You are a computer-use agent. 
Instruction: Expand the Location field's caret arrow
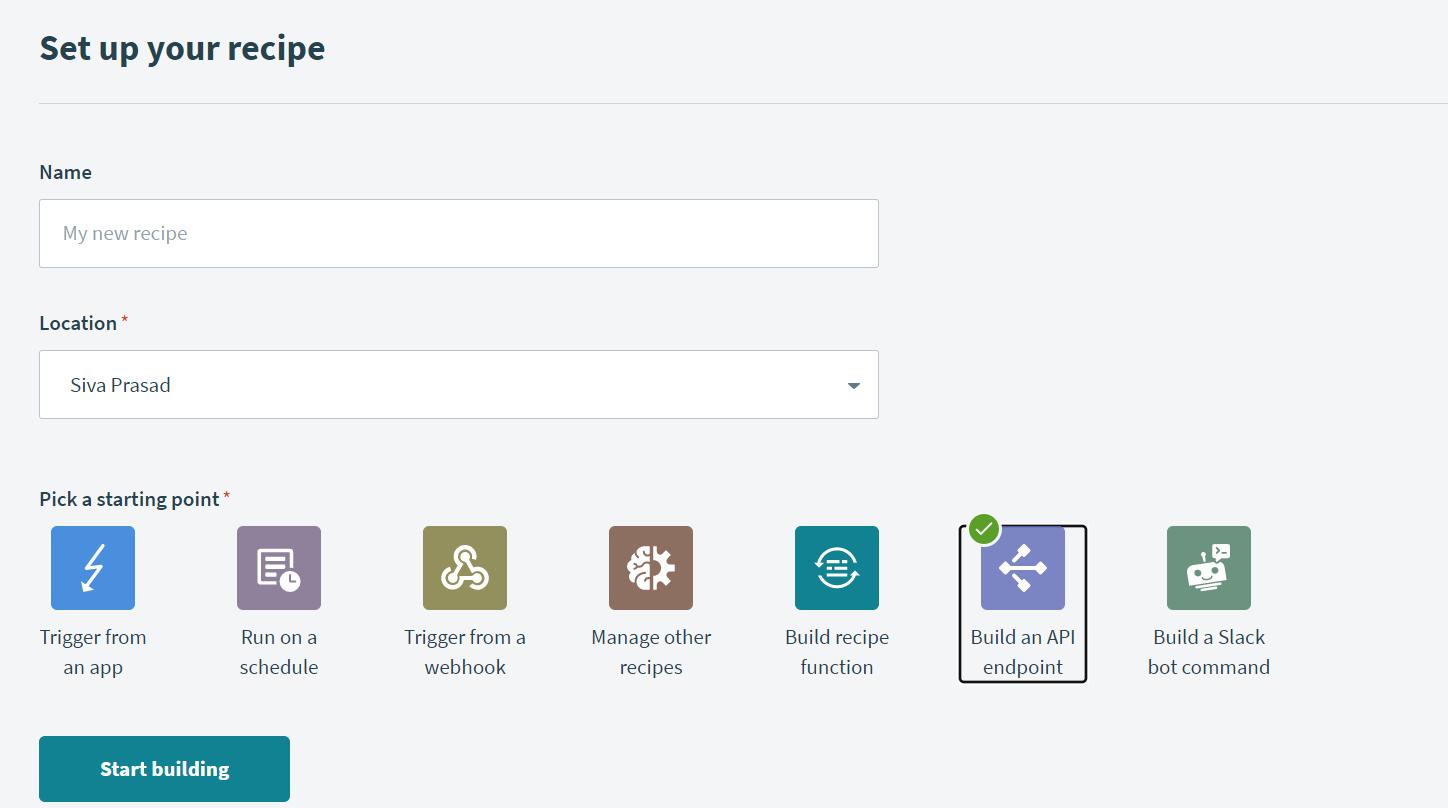[x=853, y=386]
